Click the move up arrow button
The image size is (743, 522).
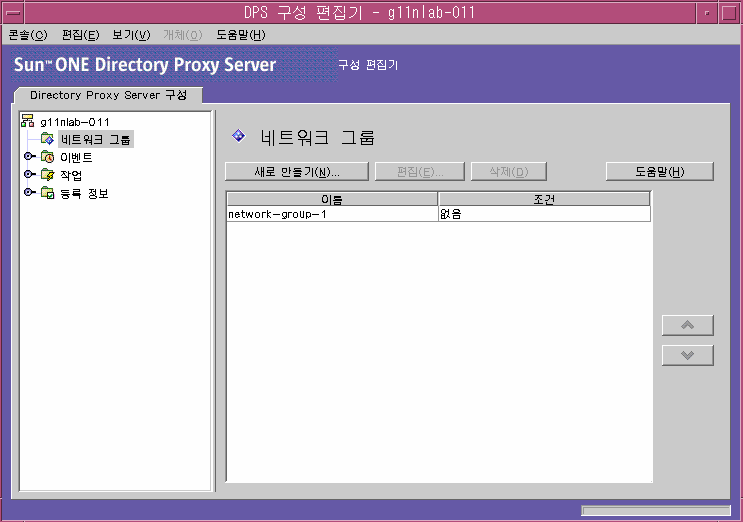point(688,325)
